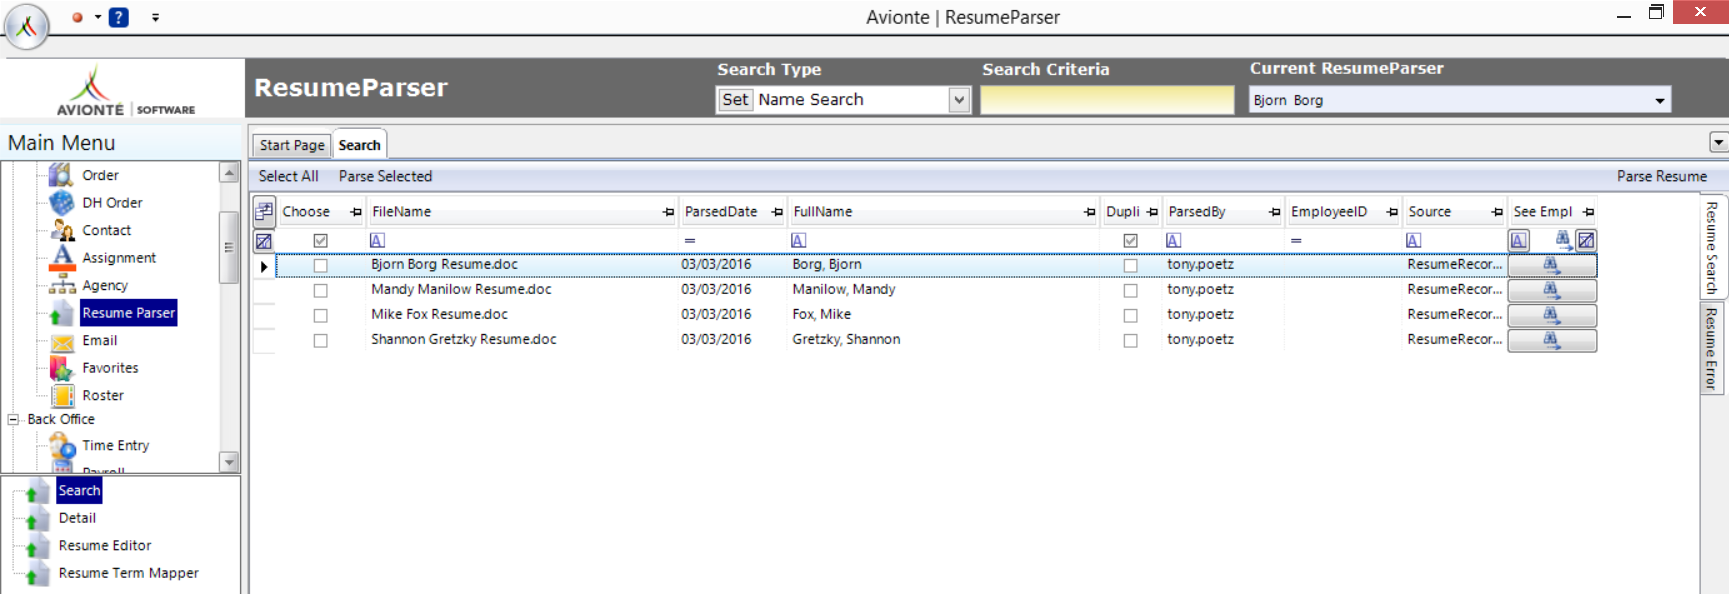Check Dupli box for Manilow, Mandy row
Image resolution: width=1729 pixels, height=594 pixels.
[x=1130, y=291]
